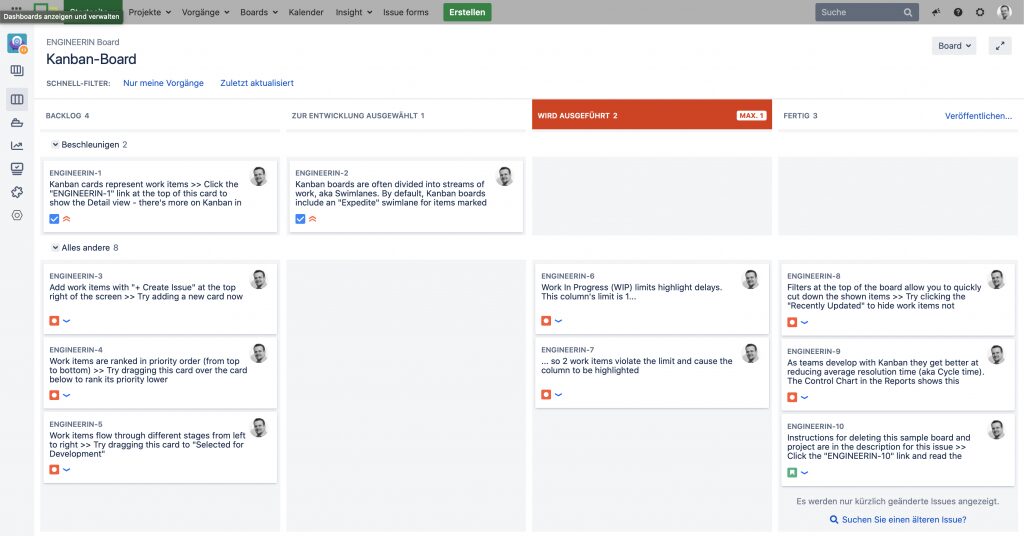Open the feedback megaphone icon in header
The height and width of the screenshot is (536, 1024).
click(x=936, y=12)
